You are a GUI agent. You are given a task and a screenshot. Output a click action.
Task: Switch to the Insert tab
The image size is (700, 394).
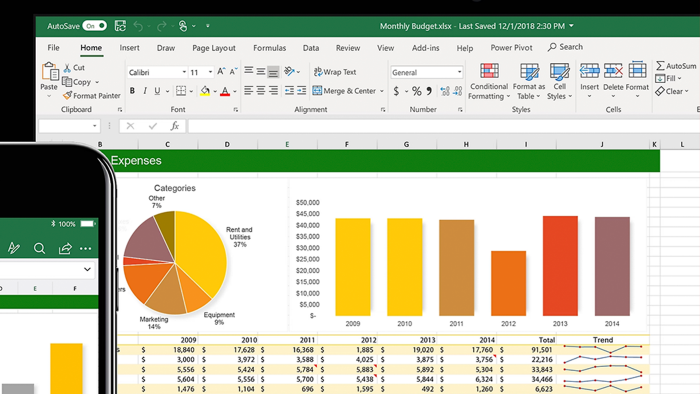coord(129,48)
